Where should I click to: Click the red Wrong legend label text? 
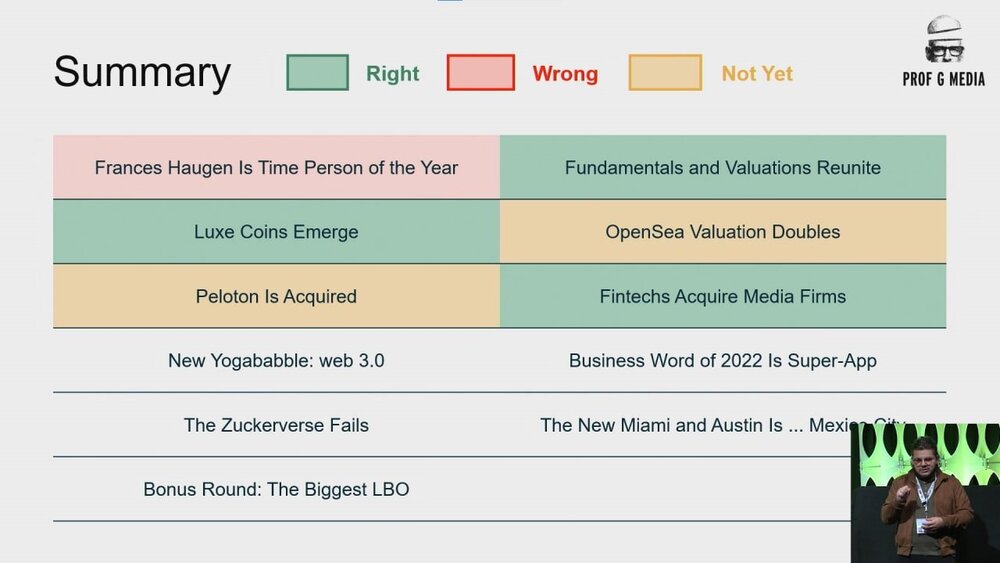[x=565, y=74]
